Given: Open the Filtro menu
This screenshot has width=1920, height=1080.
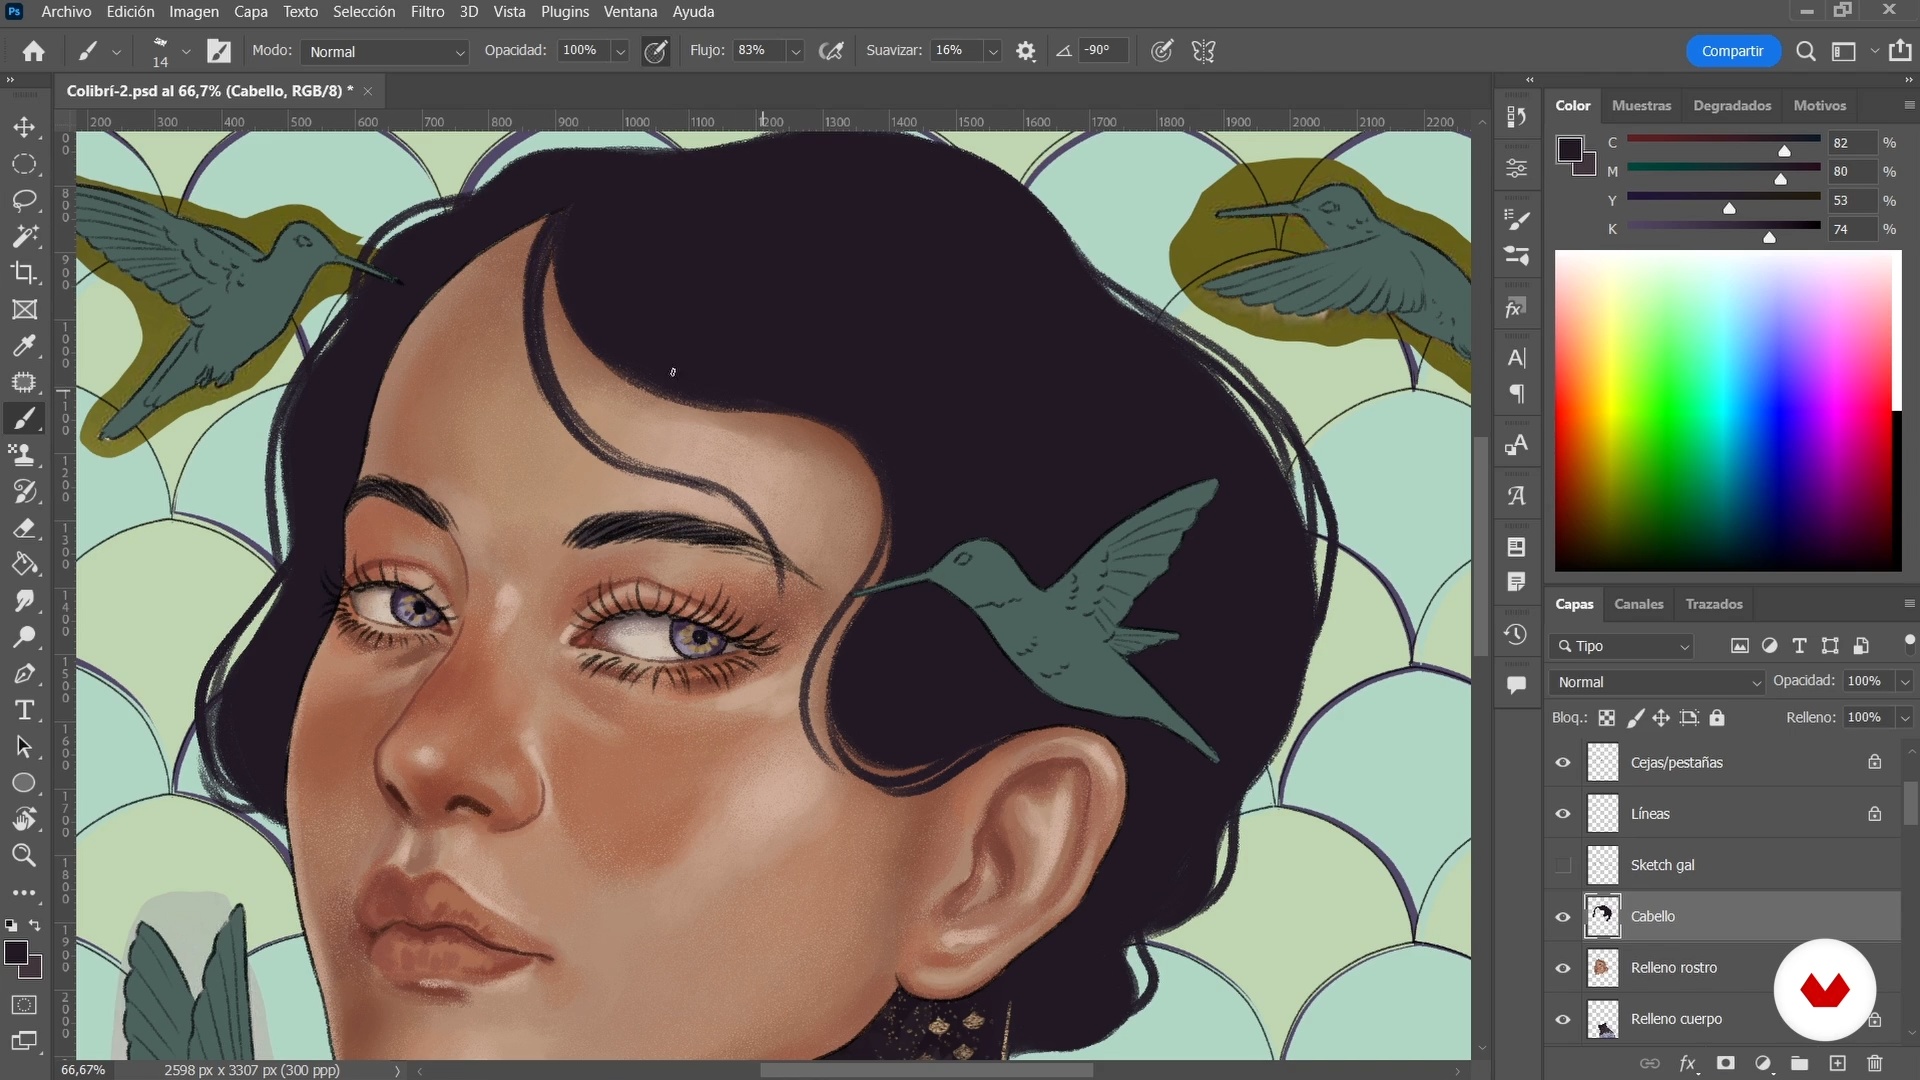Looking at the screenshot, I should [427, 12].
